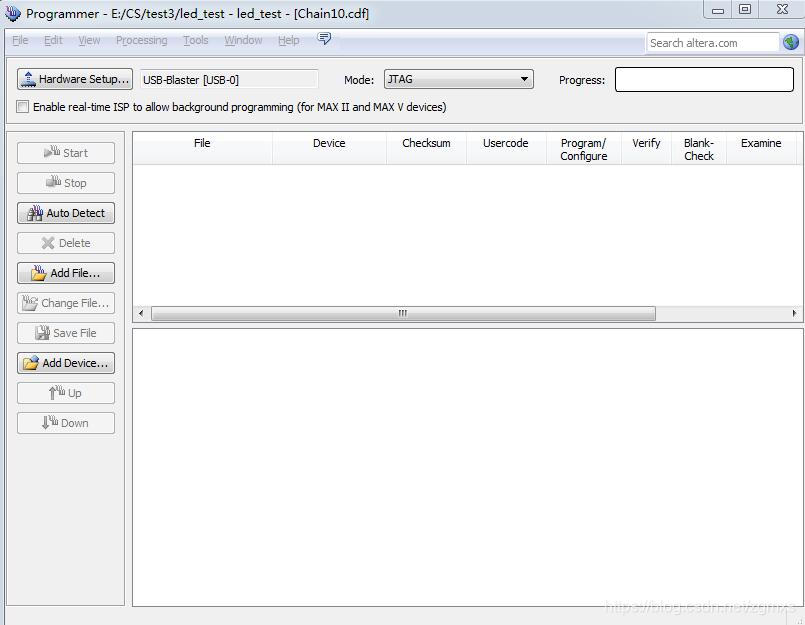Image resolution: width=805 pixels, height=625 pixels.
Task: Click the Stop button
Action: coord(66,183)
